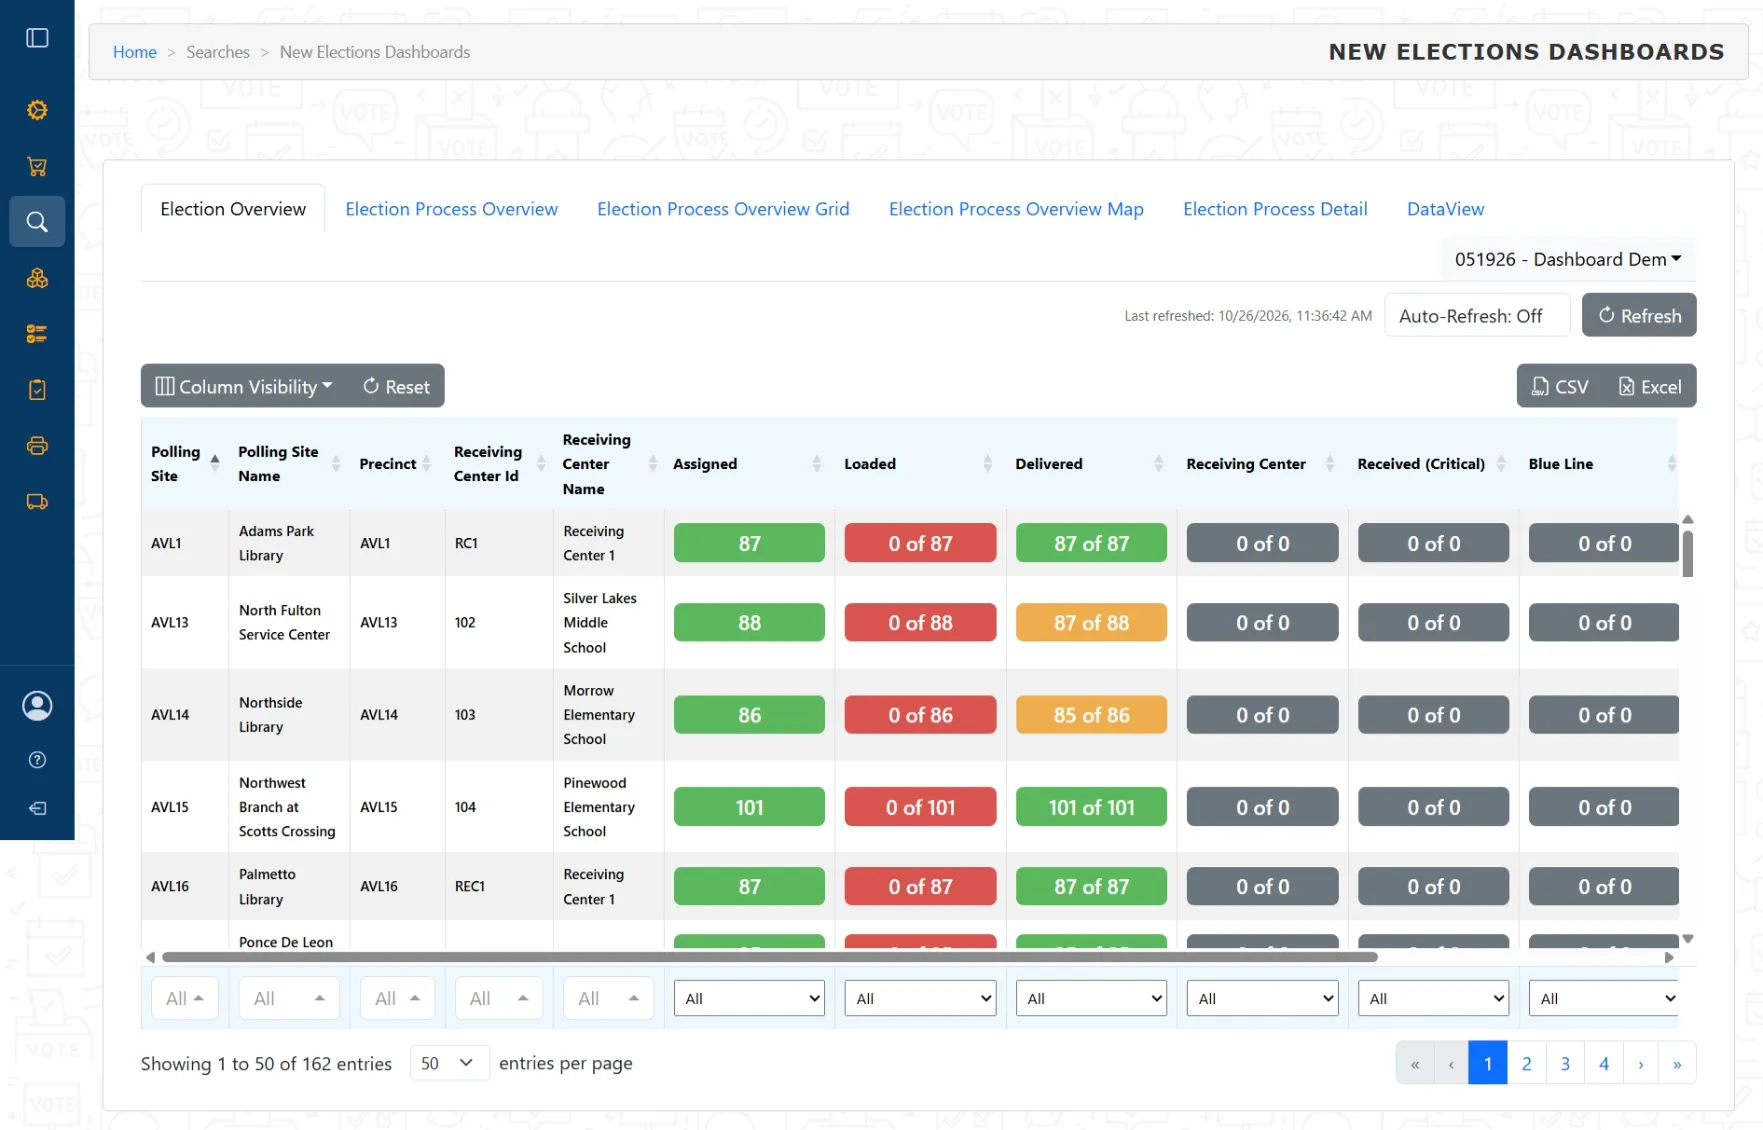1763x1130 pixels.
Task: Switch to Election Process Overview Grid tab
Action: coord(723,209)
